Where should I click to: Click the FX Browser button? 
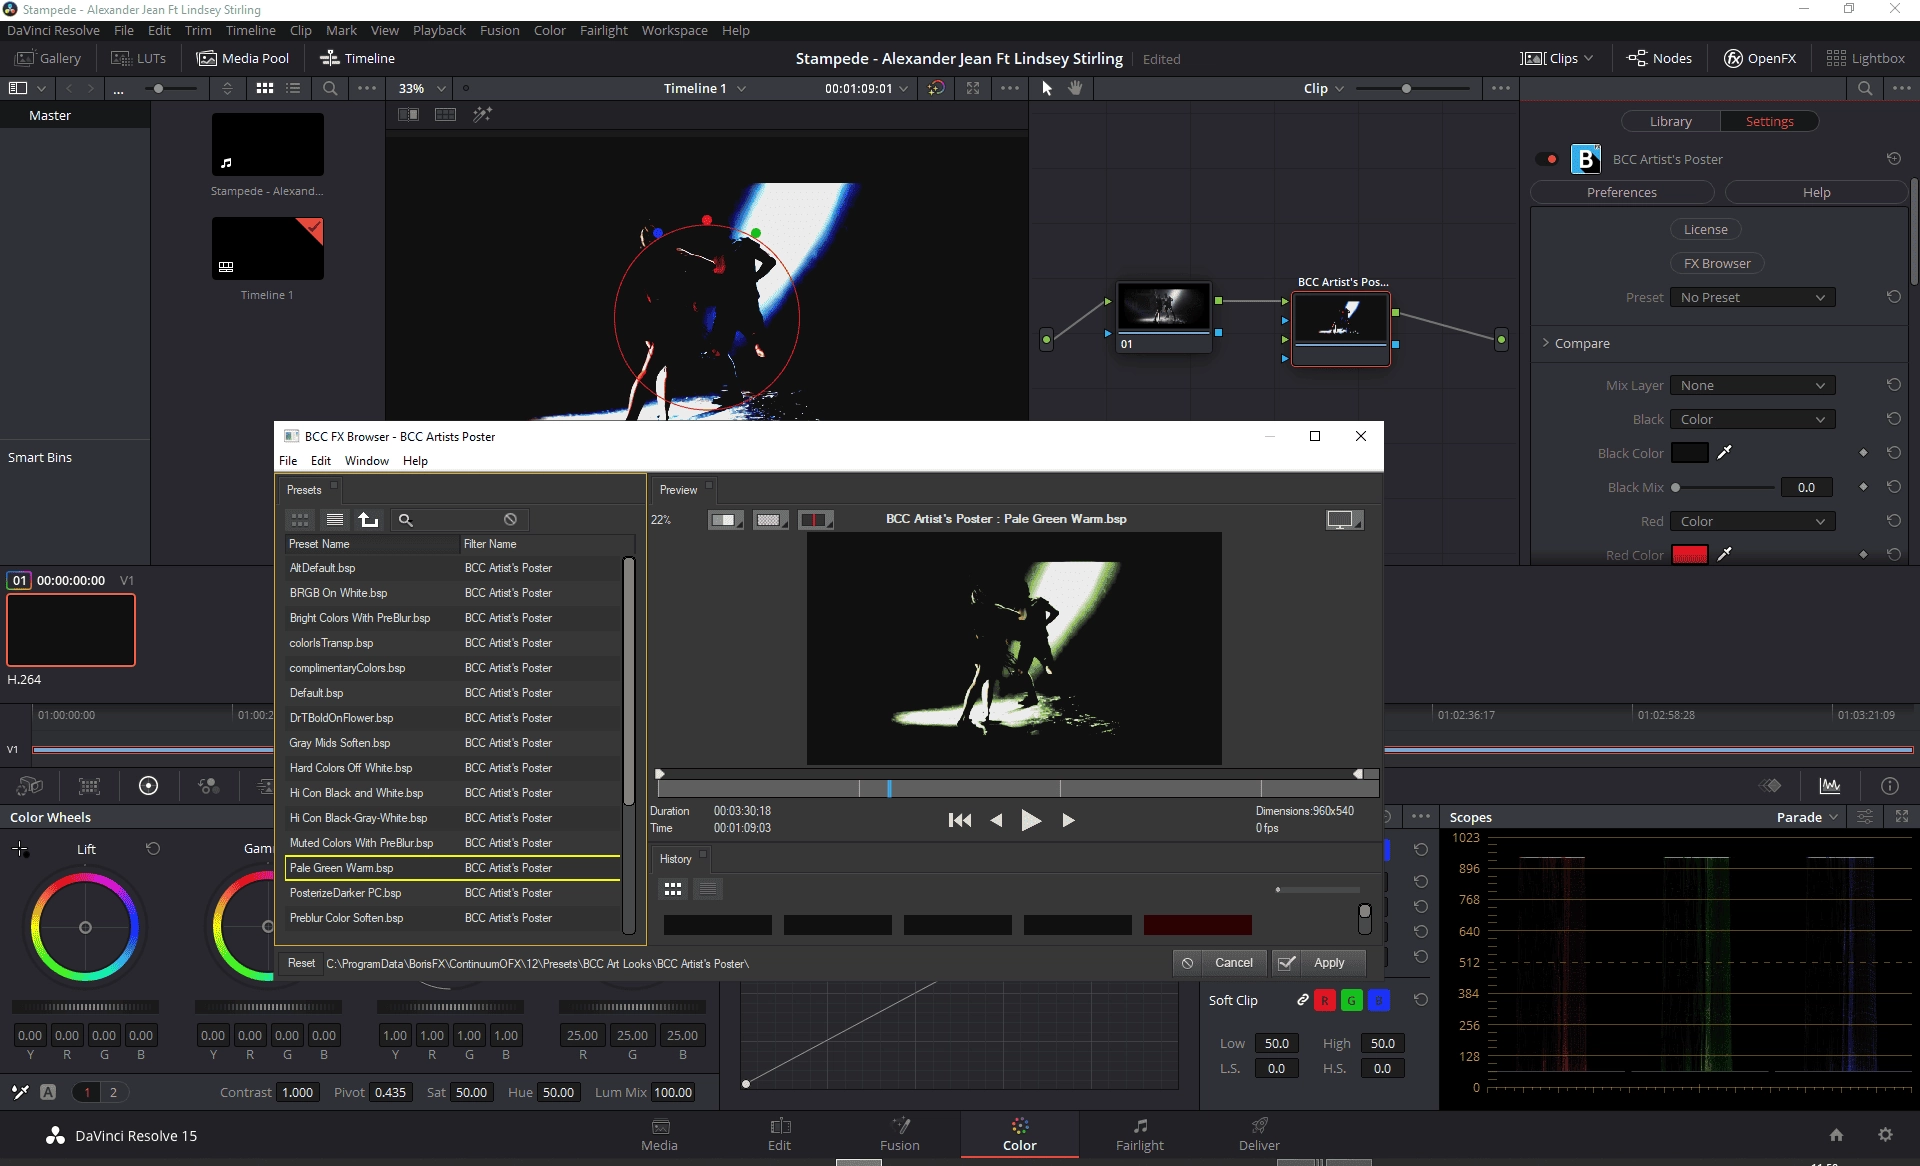tap(1717, 263)
